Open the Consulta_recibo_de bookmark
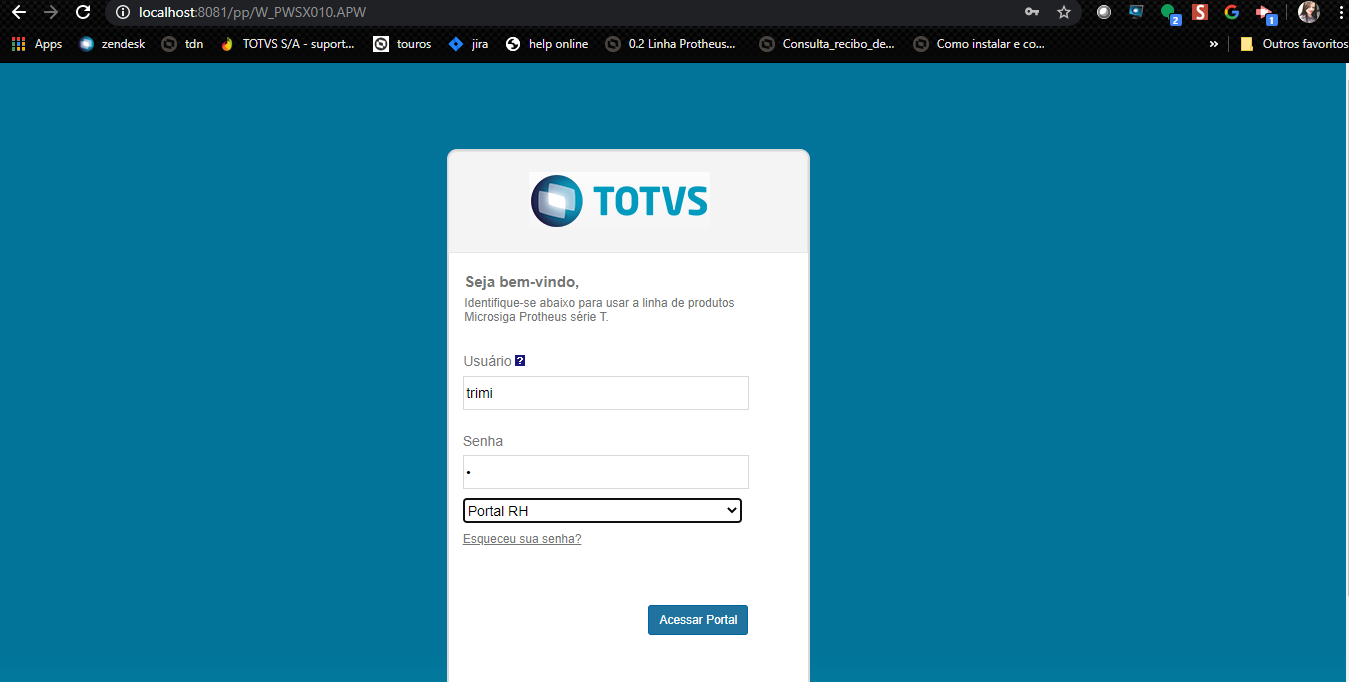 click(x=827, y=44)
